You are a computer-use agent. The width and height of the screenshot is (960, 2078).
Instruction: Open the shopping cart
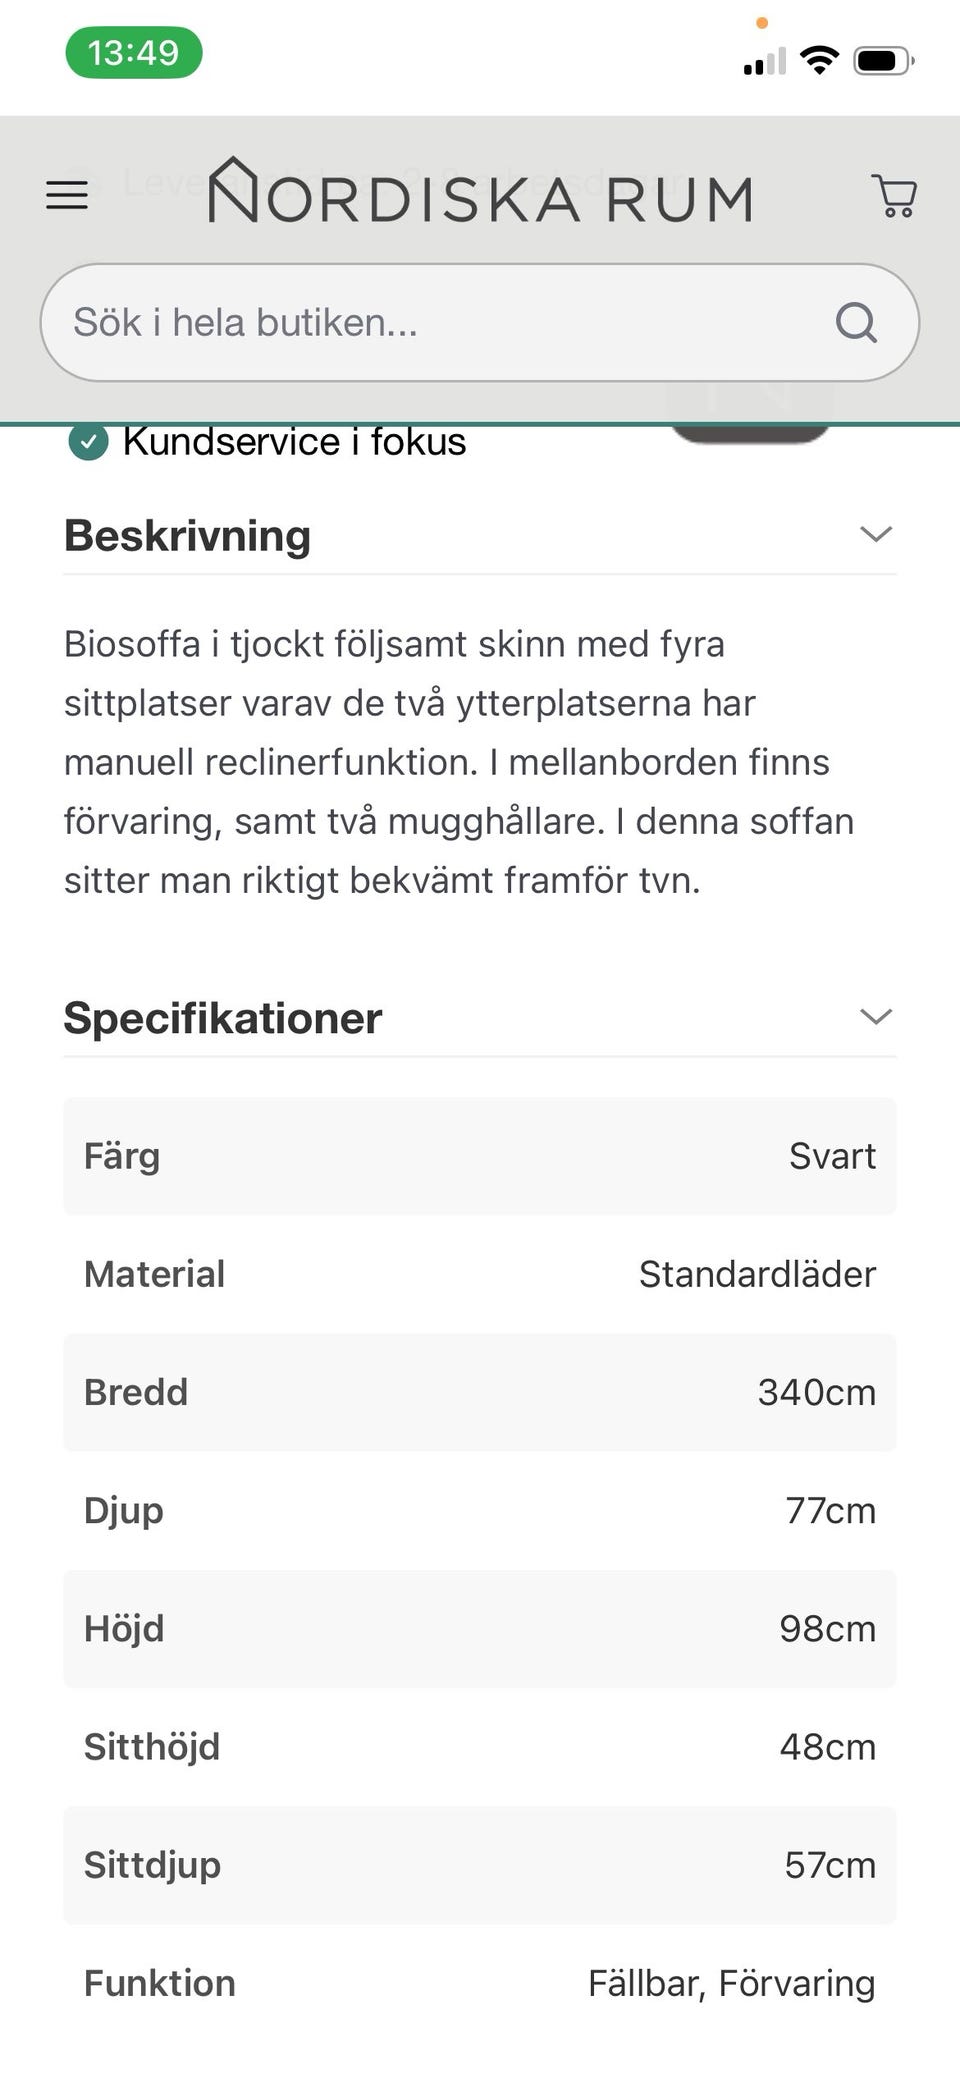coord(894,196)
